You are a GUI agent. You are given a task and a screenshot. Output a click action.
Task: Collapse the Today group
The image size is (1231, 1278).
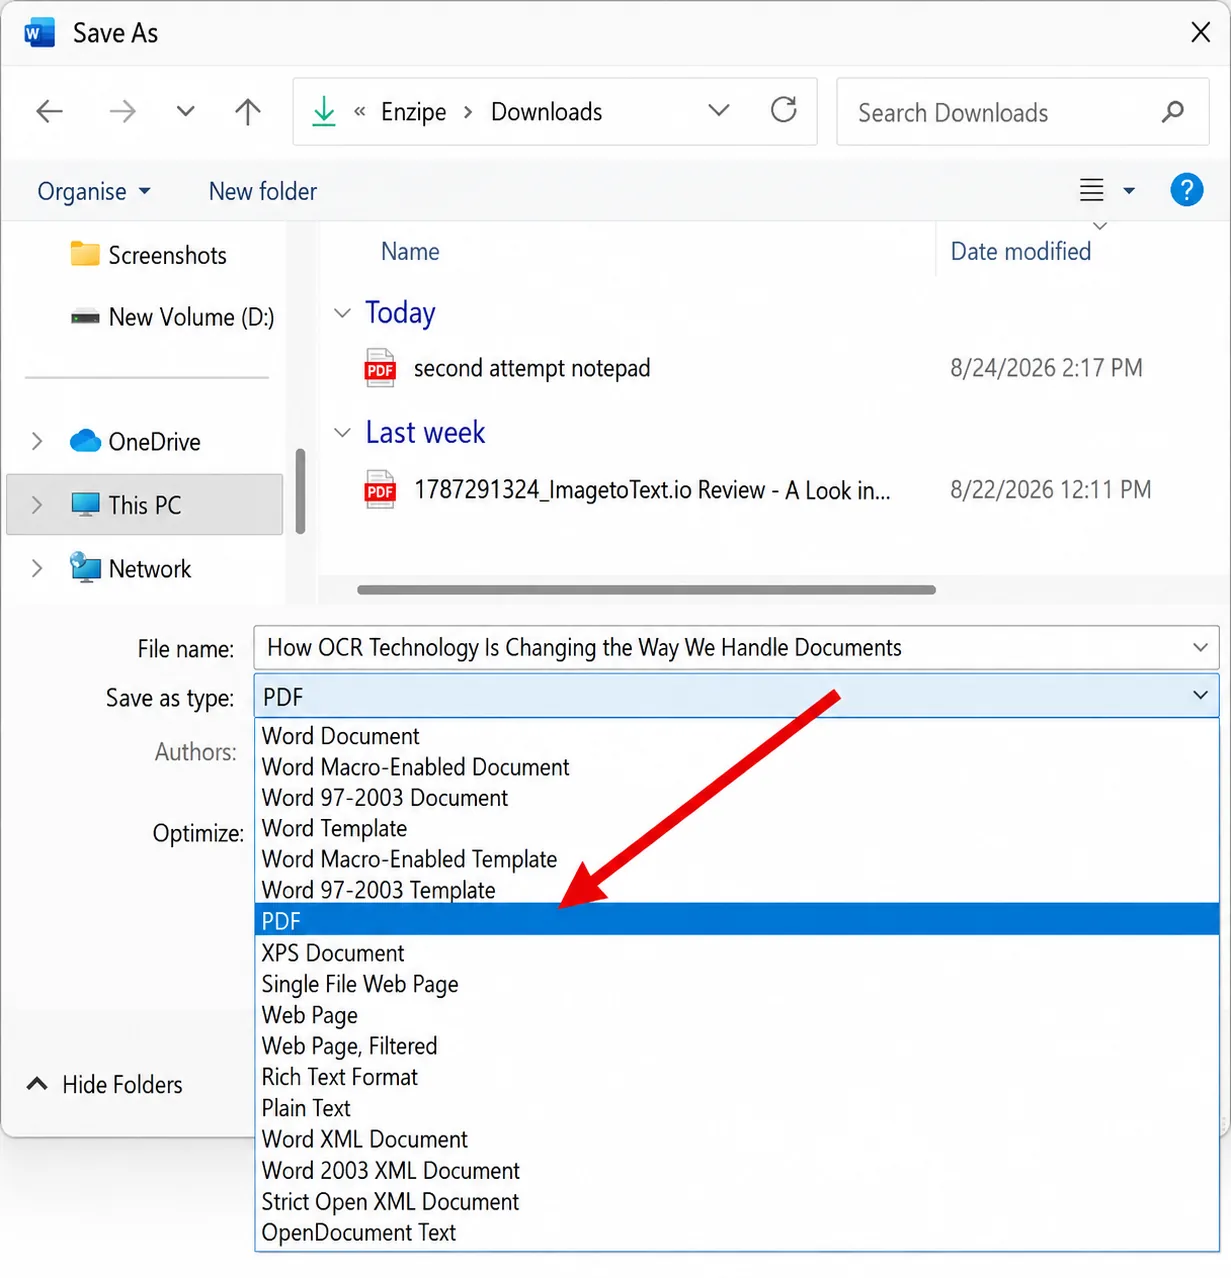(x=342, y=313)
